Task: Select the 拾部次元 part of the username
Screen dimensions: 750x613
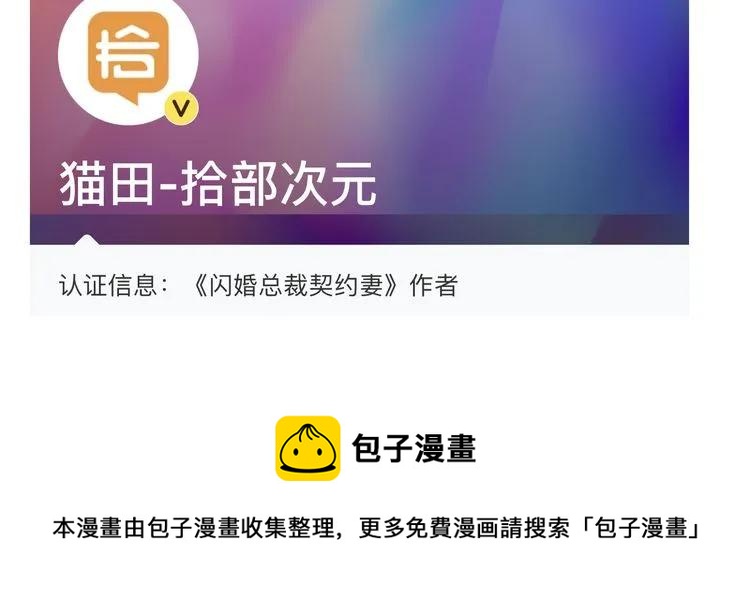Action: [279, 184]
